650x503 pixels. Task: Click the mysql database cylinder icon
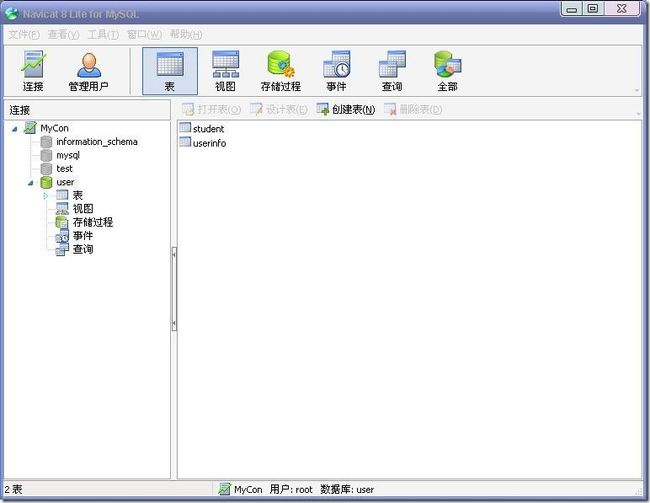[x=46, y=156]
